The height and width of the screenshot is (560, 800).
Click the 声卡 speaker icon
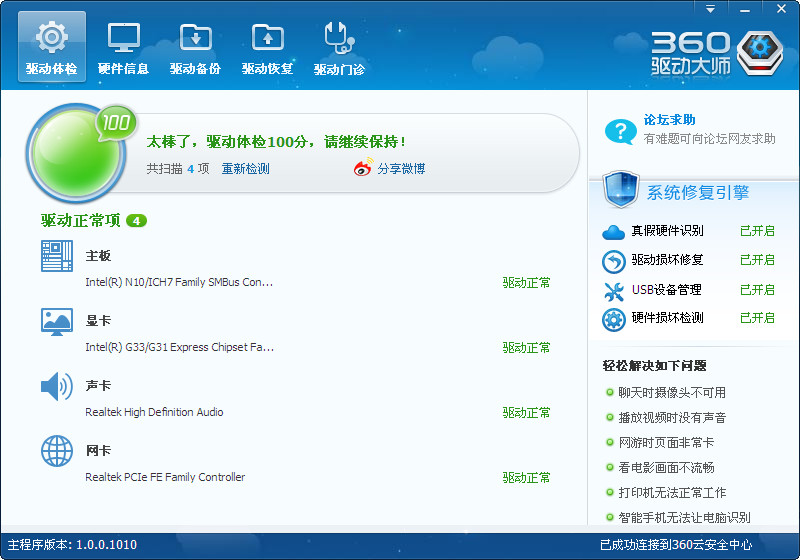pos(57,387)
